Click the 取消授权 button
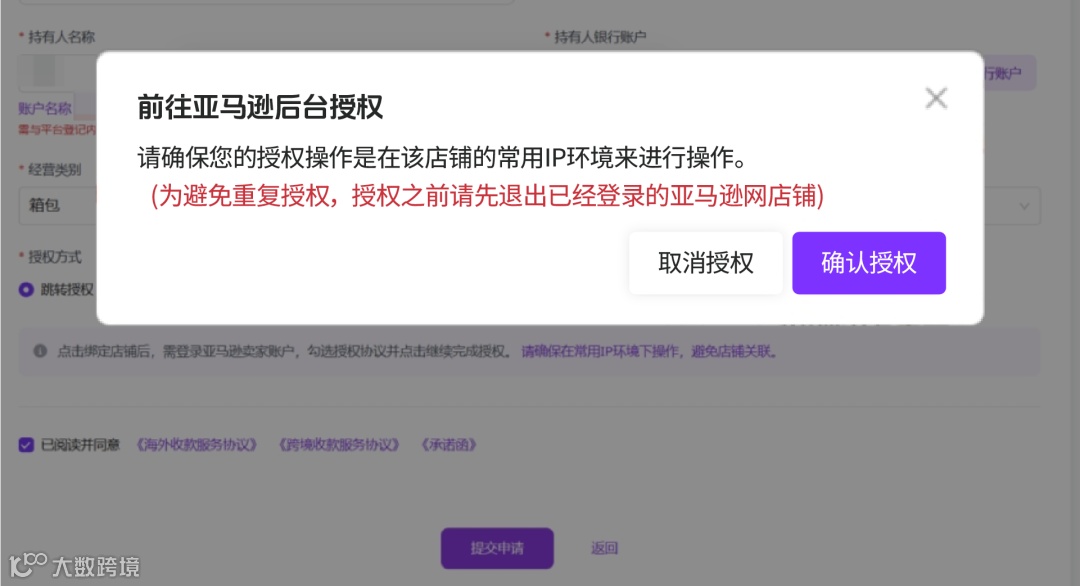Image resolution: width=1080 pixels, height=586 pixels. click(706, 263)
